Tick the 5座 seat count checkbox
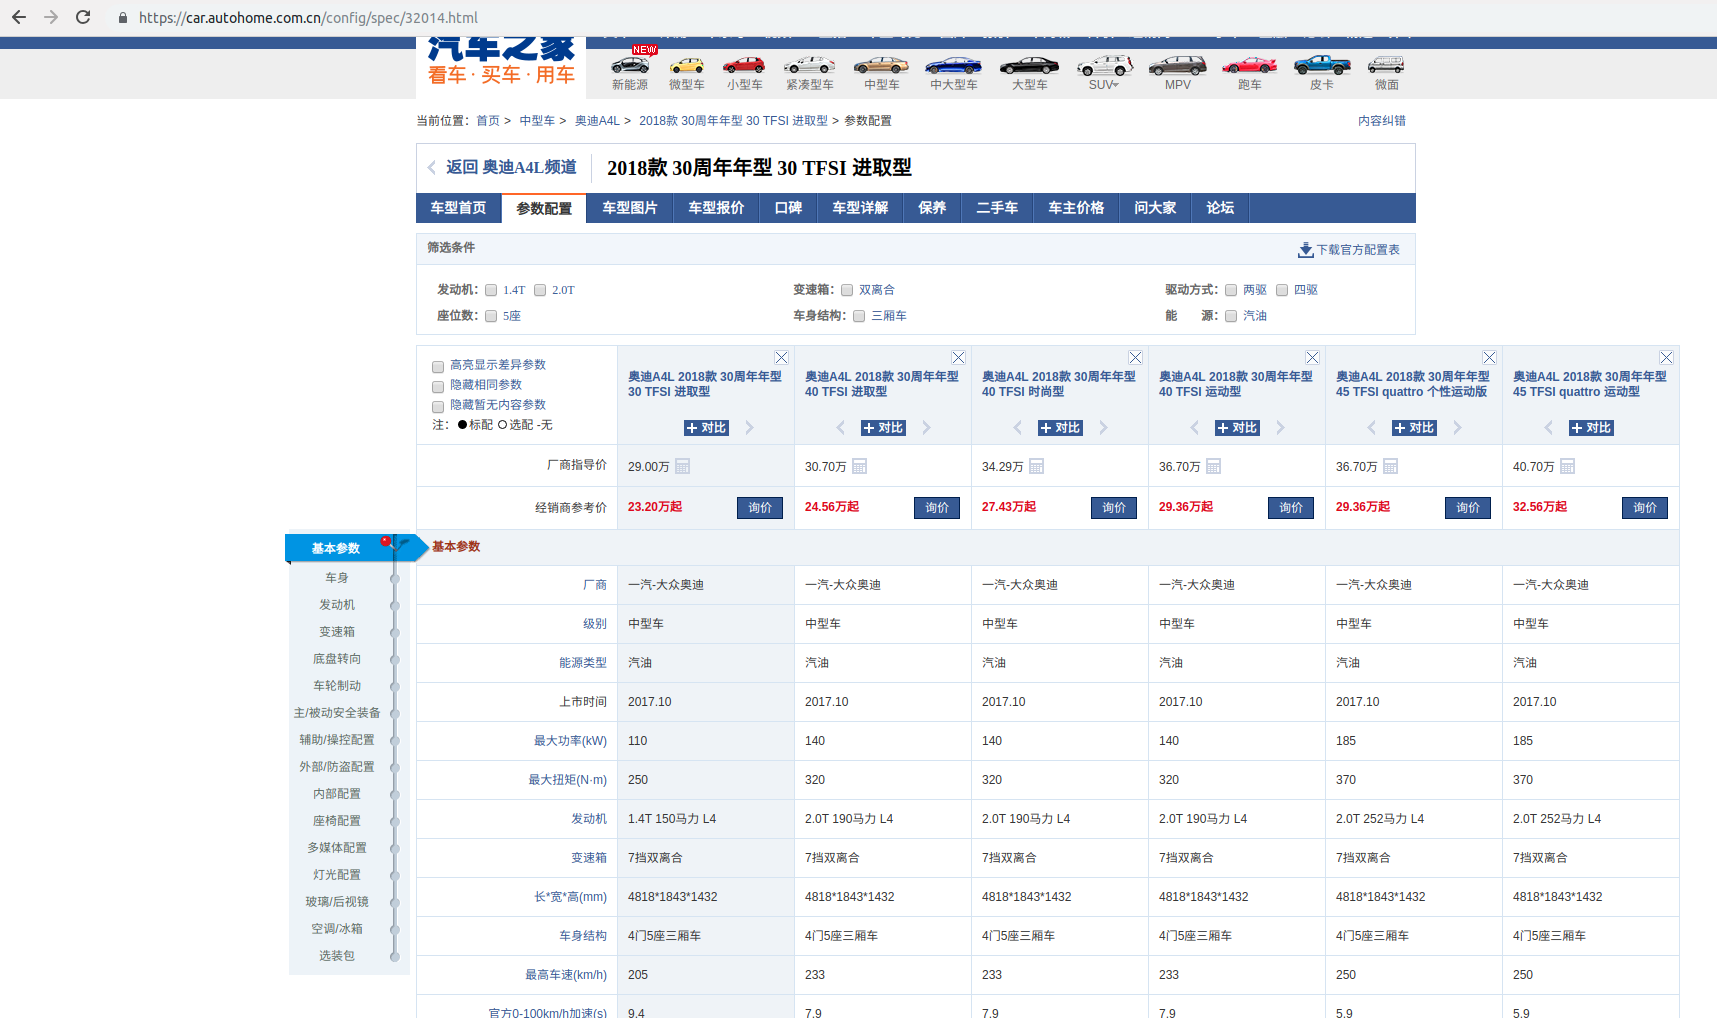 coord(491,316)
